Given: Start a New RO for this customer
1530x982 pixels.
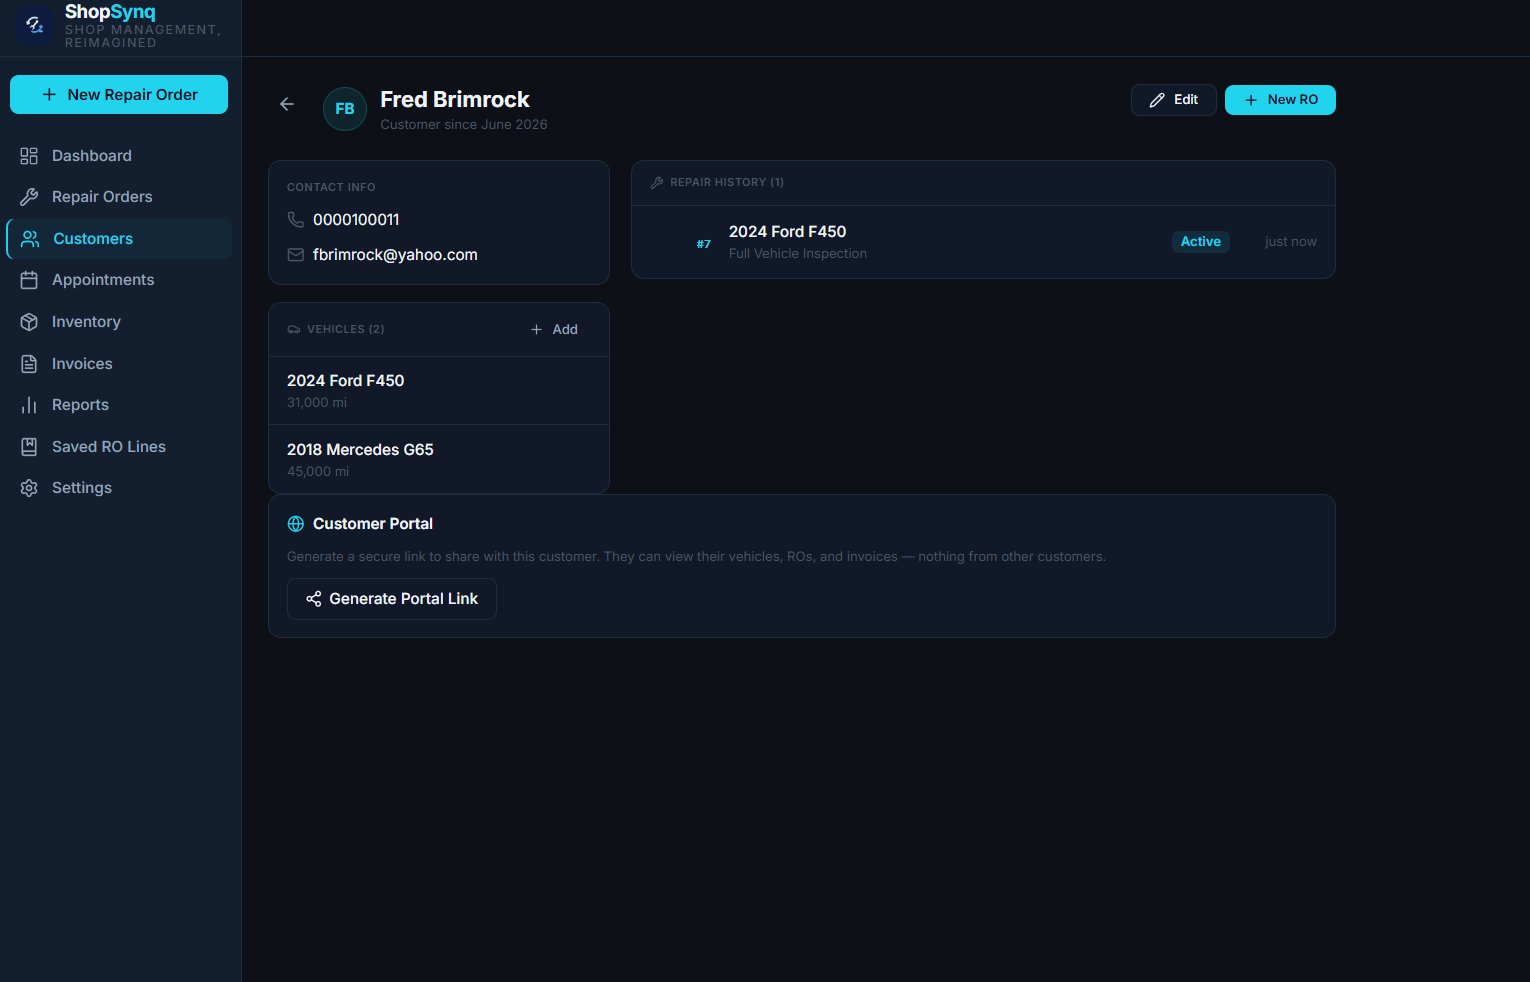Looking at the screenshot, I should pos(1280,100).
